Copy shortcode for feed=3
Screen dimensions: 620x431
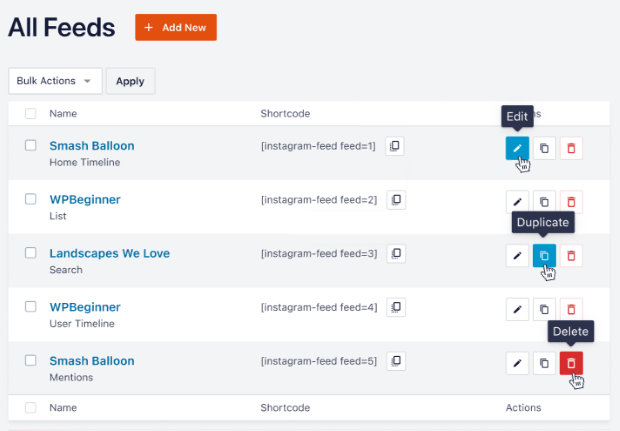(x=396, y=253)
